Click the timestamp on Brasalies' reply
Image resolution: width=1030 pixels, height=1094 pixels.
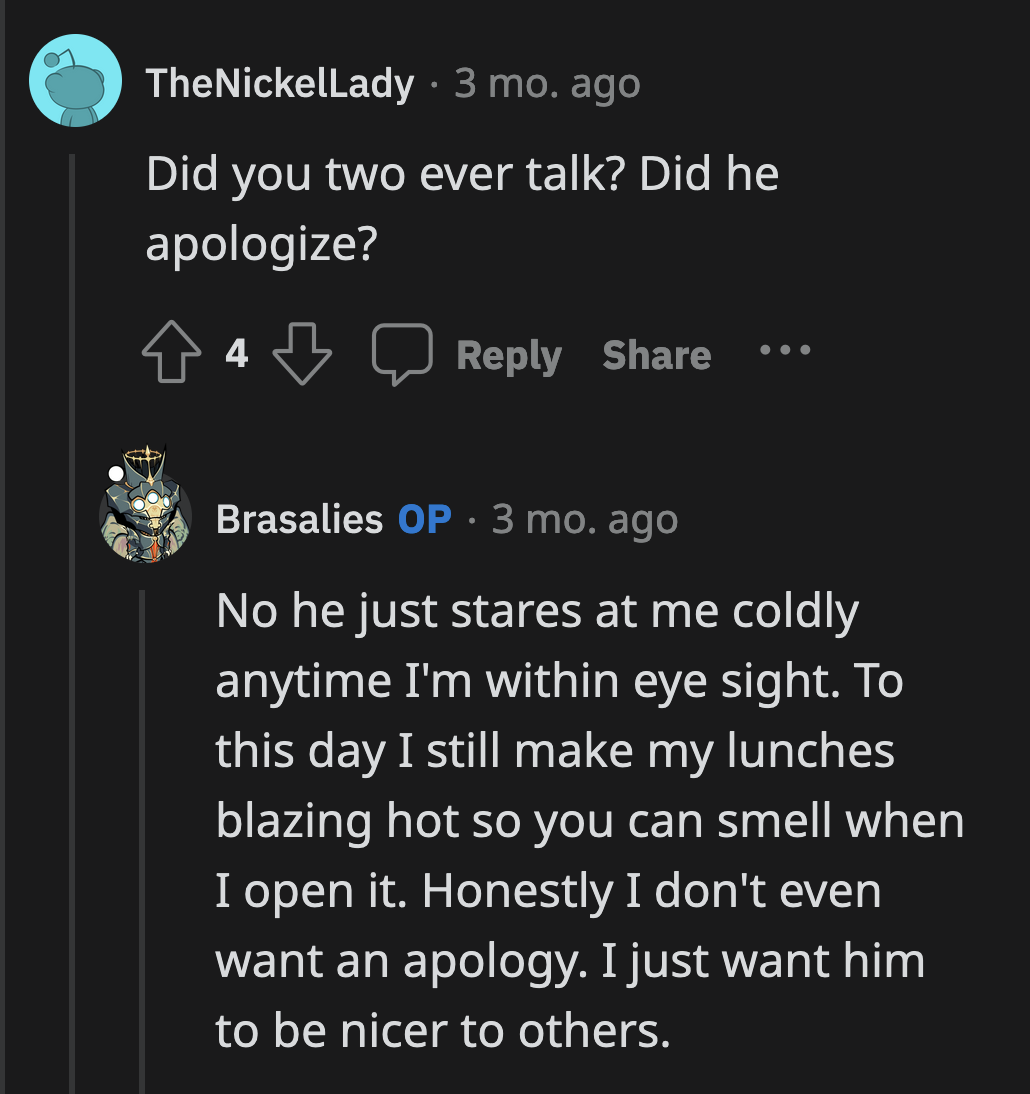585,519
